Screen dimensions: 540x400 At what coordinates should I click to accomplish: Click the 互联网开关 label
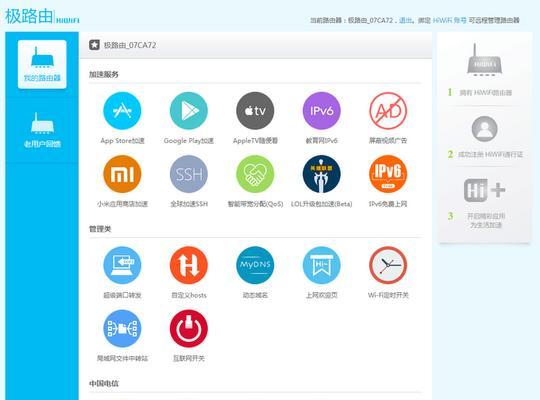(x=189, y=358)
